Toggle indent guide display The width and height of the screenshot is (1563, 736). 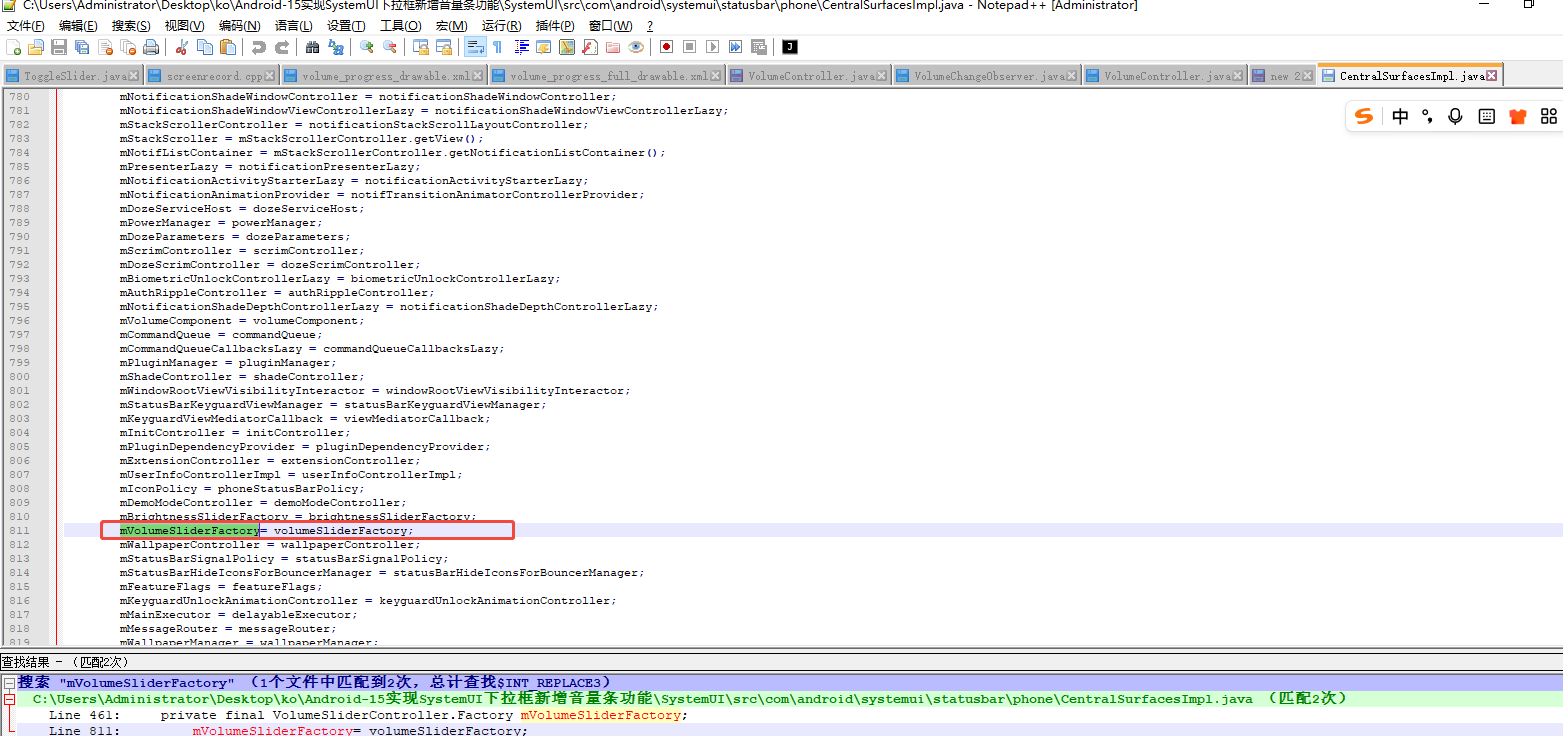[x=521, y=47]
